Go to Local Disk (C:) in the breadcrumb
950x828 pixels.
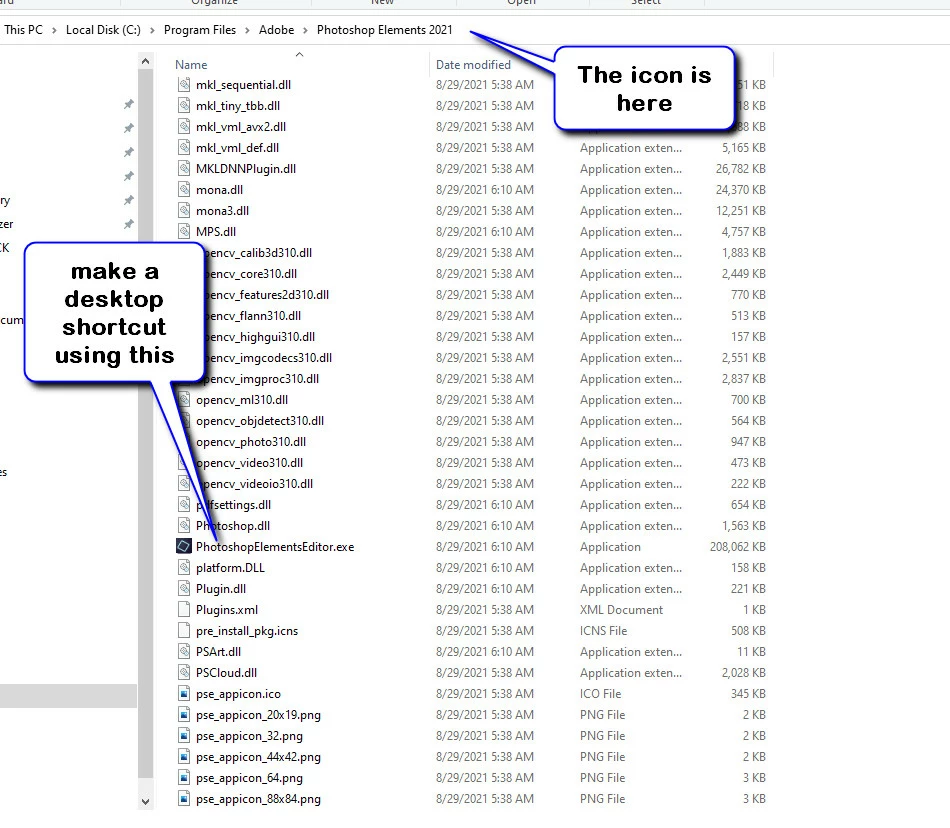click(103, 30)
